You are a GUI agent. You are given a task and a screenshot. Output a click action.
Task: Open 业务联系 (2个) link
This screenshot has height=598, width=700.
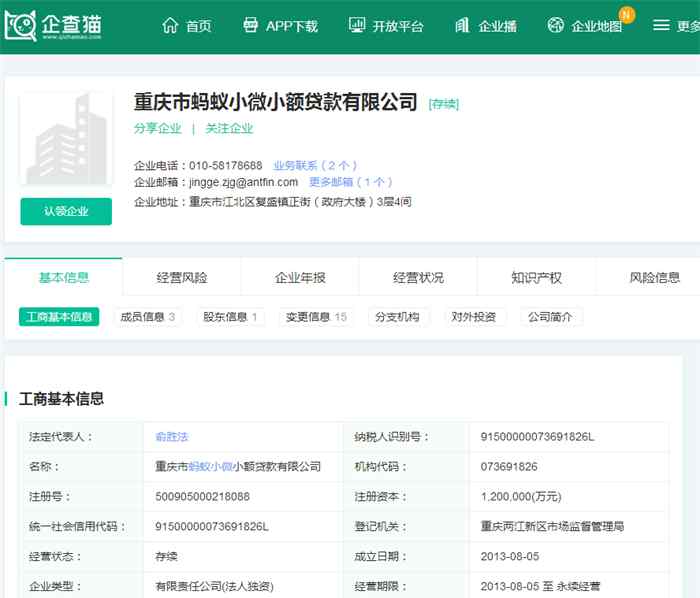[315, 166]
